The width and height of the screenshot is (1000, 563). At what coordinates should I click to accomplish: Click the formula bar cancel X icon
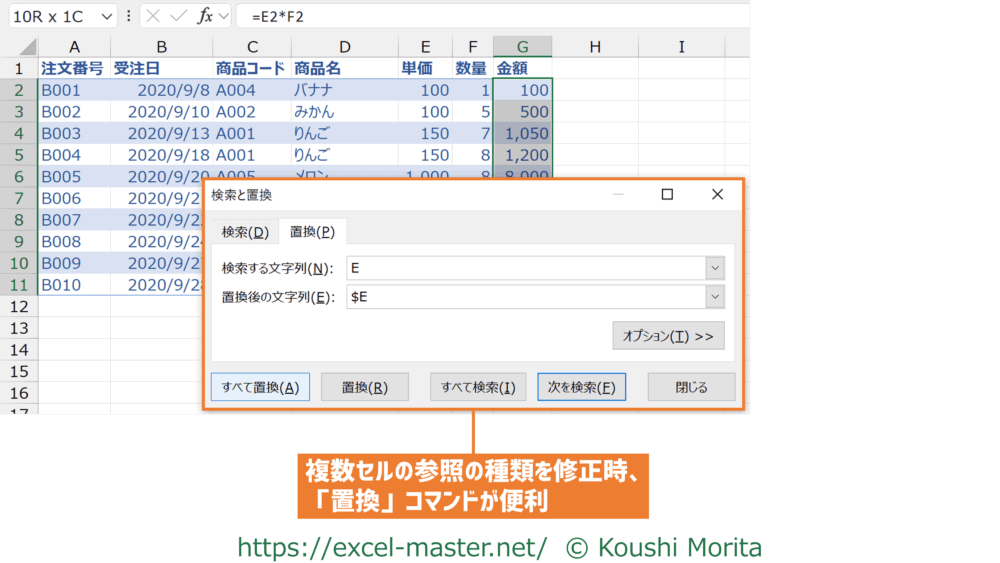(x=154, y=17)
